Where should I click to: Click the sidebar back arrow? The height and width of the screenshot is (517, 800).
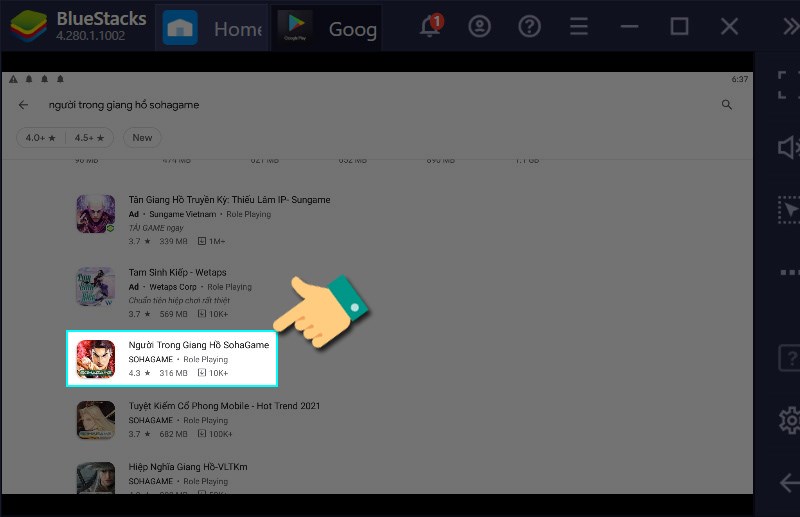(790, 483)
